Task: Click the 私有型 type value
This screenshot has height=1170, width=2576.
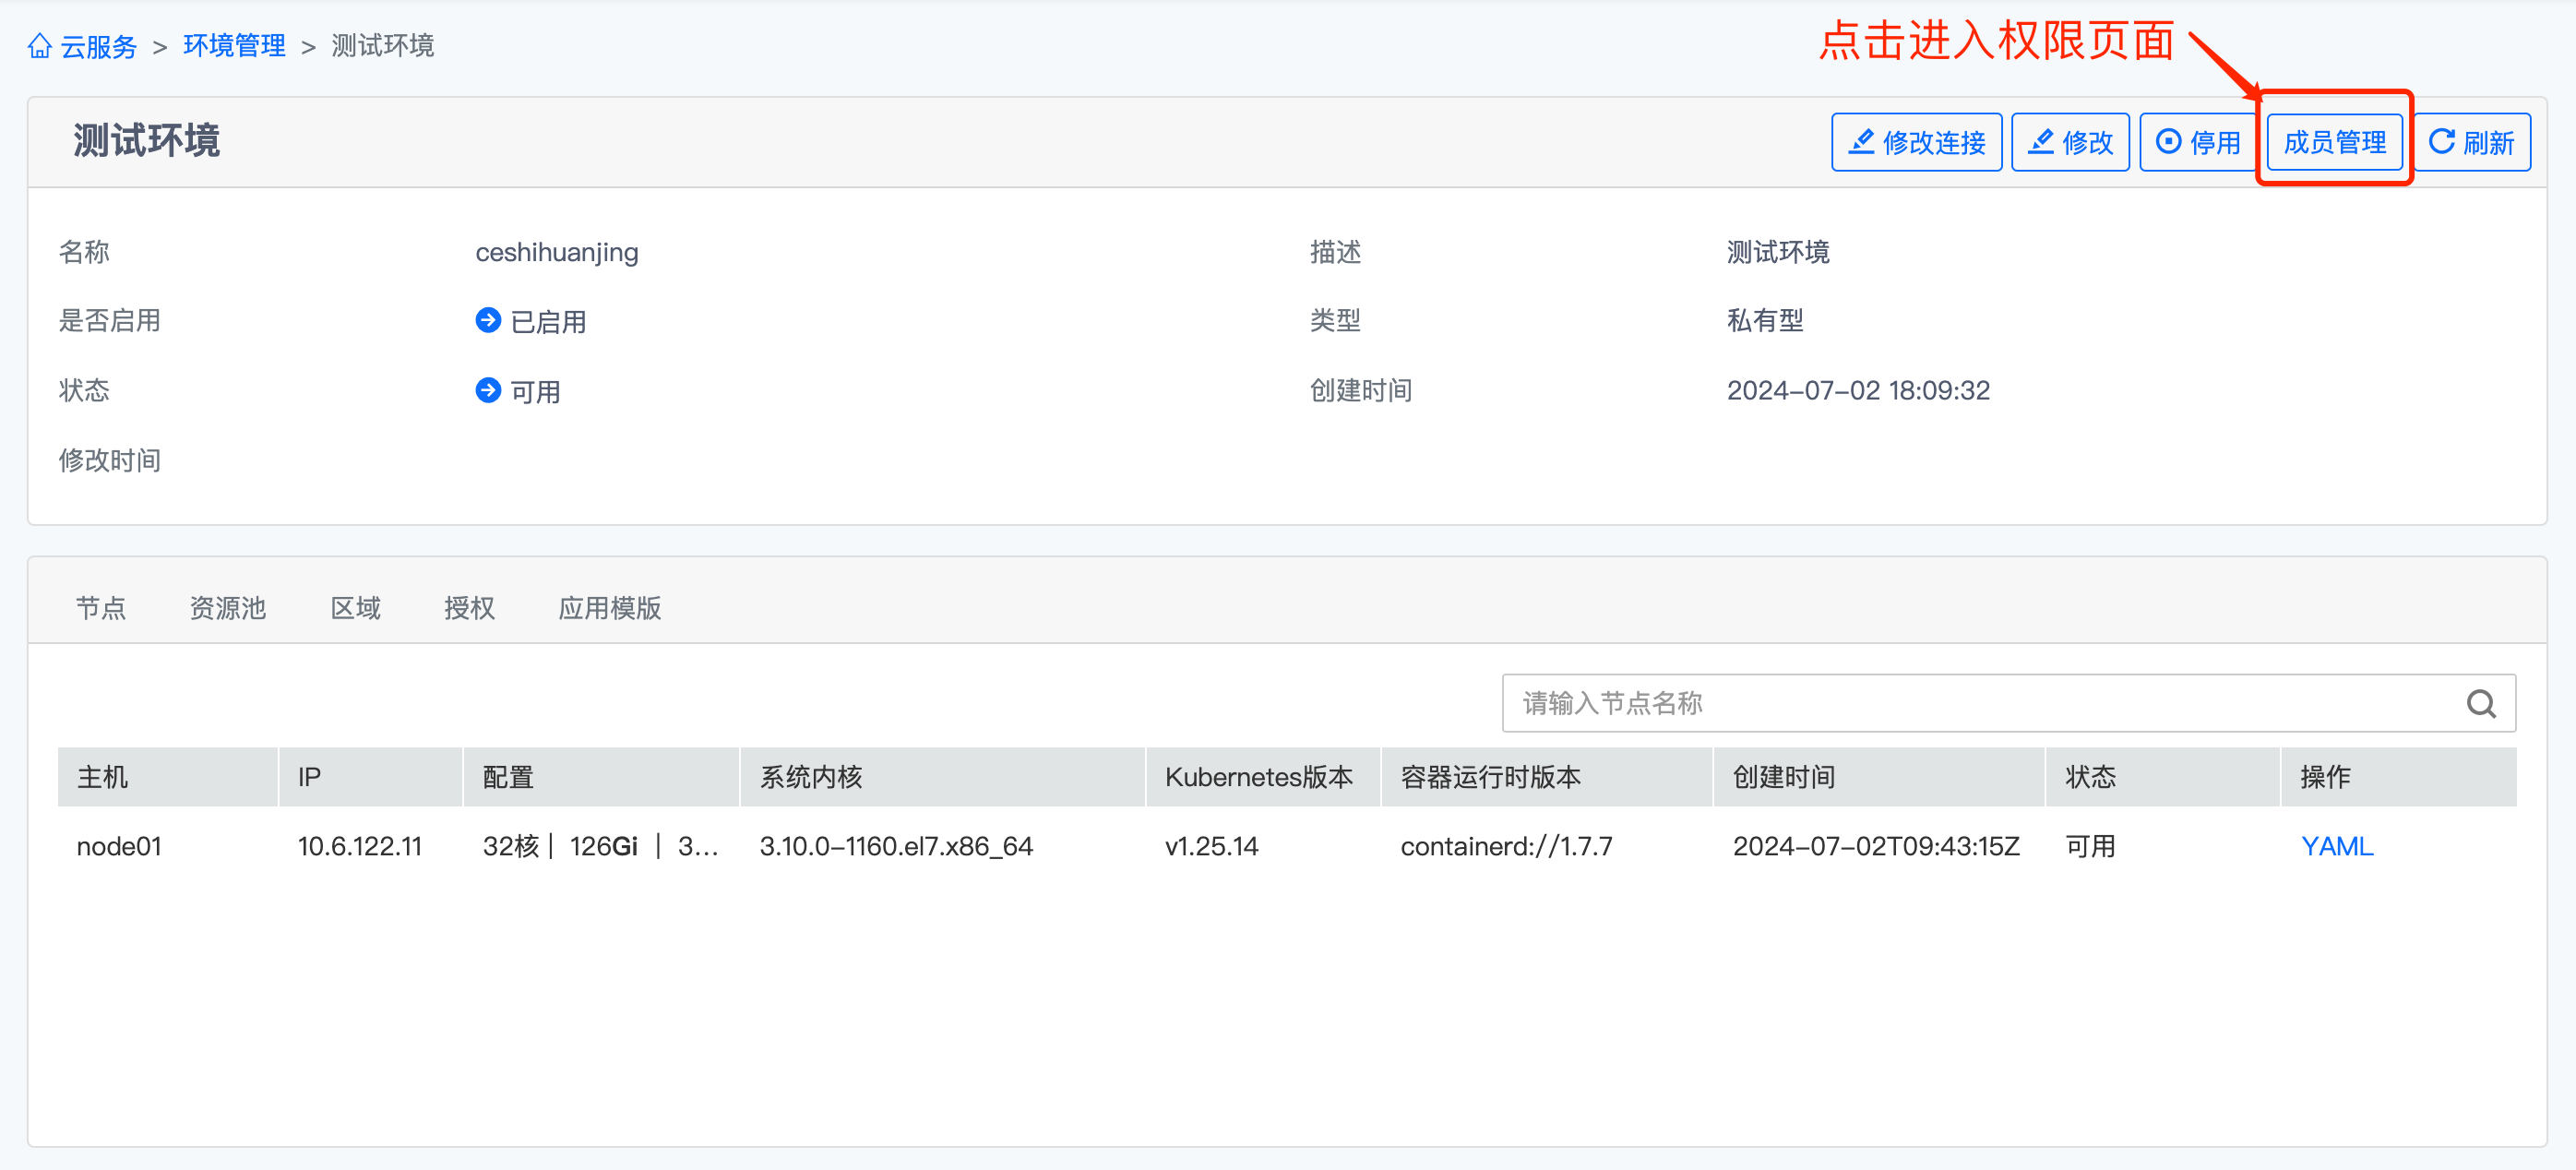Action: point(1765,321)
